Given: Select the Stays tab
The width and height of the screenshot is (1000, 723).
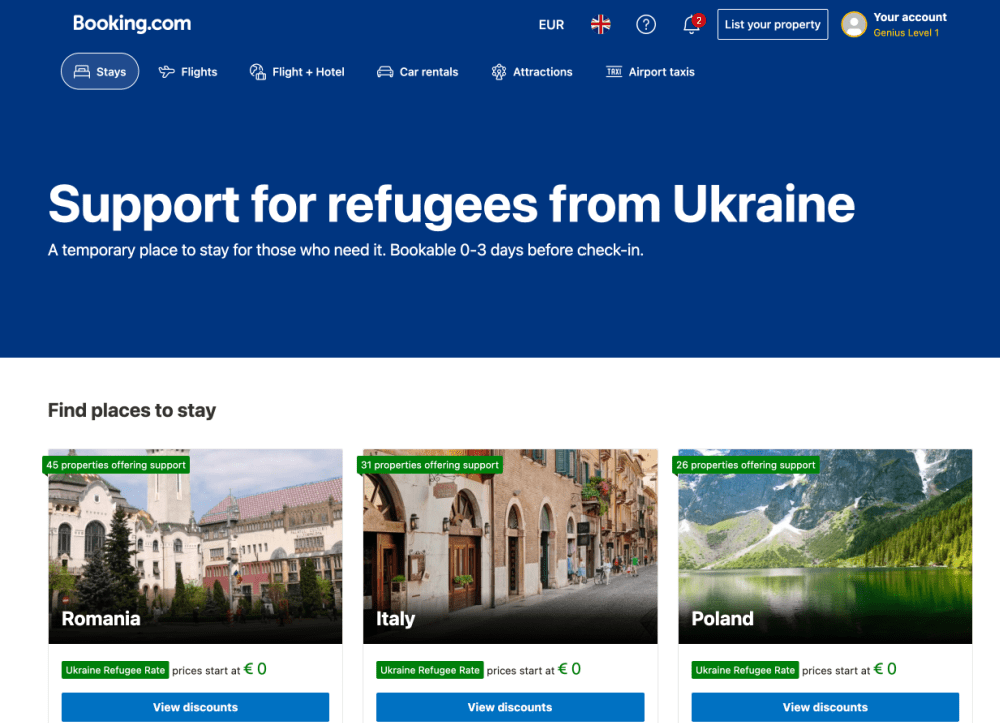Looking at the screenshot, I should 99,71.
